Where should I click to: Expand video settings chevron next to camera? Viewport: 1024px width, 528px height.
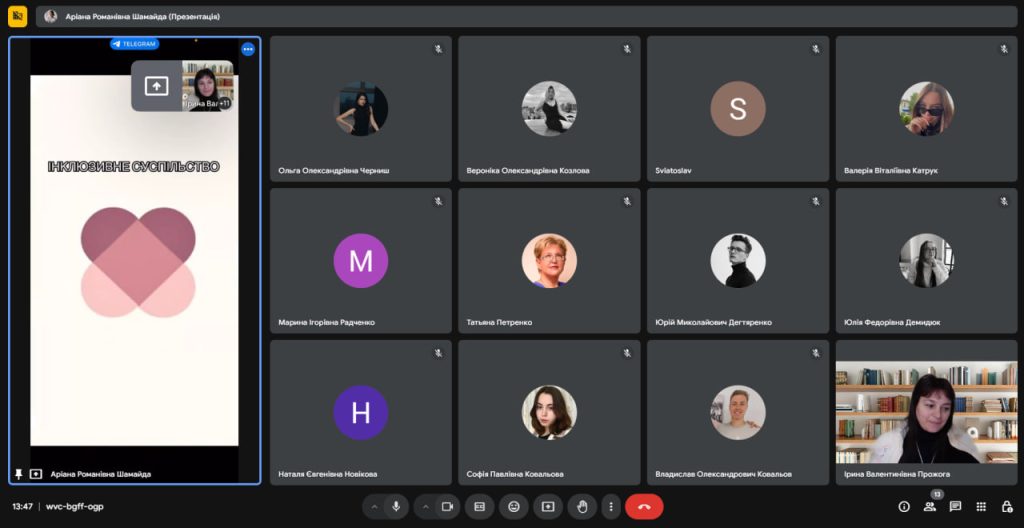425,506
